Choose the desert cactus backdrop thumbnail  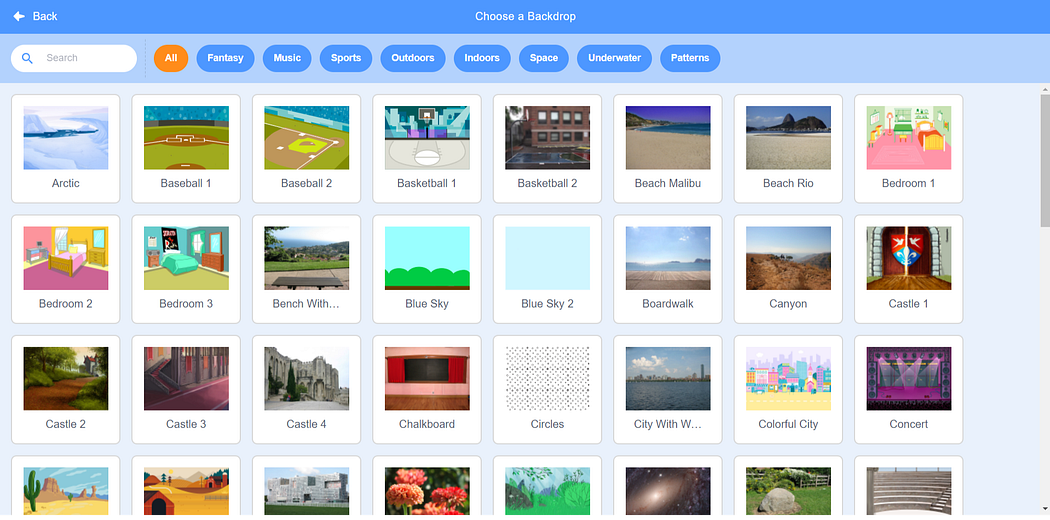point(66,491)
